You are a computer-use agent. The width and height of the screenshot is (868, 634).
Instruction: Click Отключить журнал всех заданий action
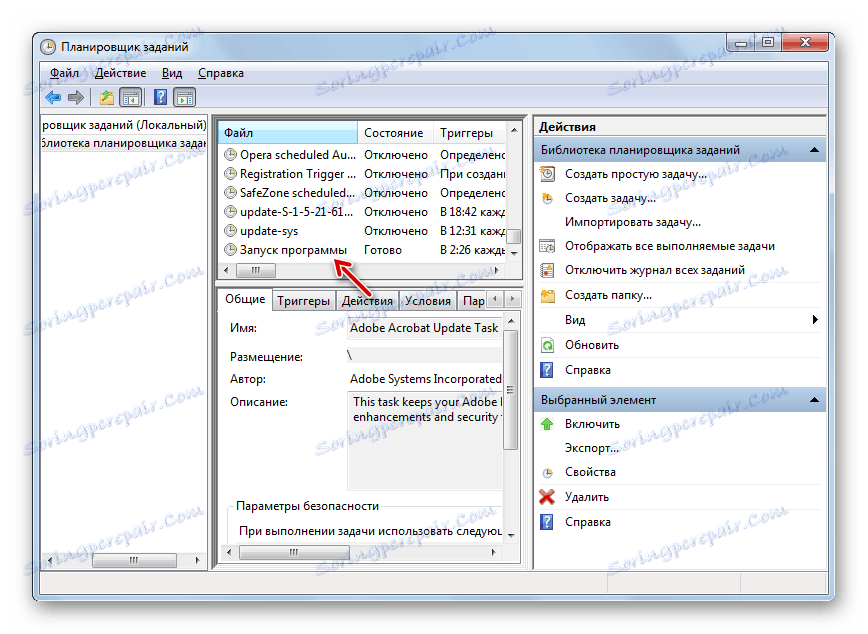655,270
